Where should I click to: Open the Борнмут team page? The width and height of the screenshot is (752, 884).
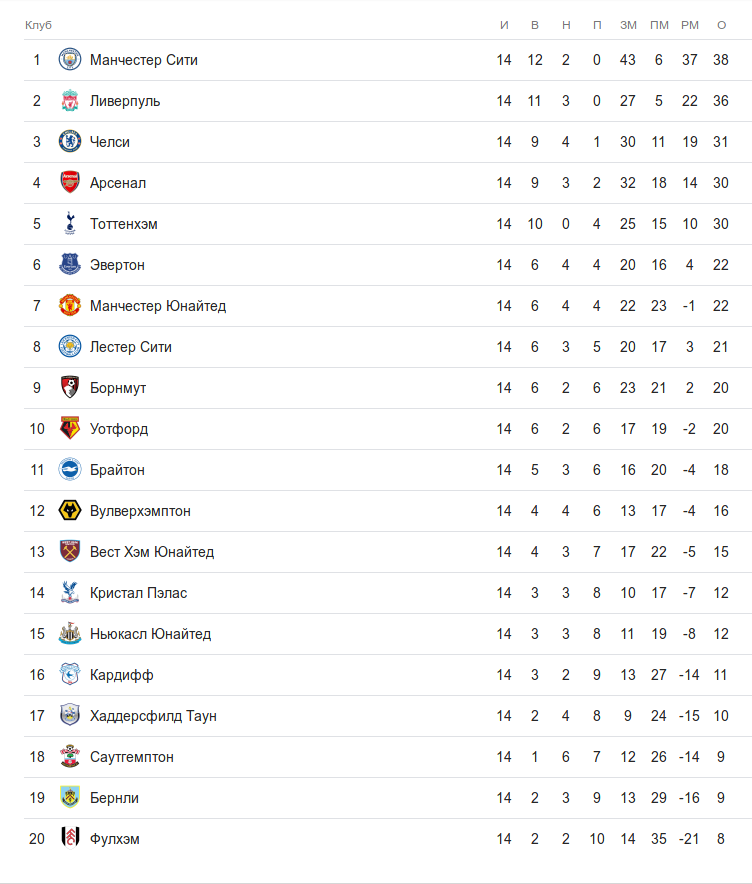point(118,388)
